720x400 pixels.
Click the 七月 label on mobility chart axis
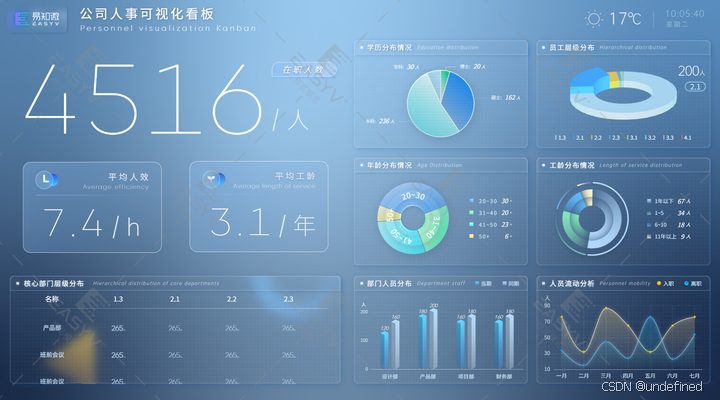coord(694,376)
